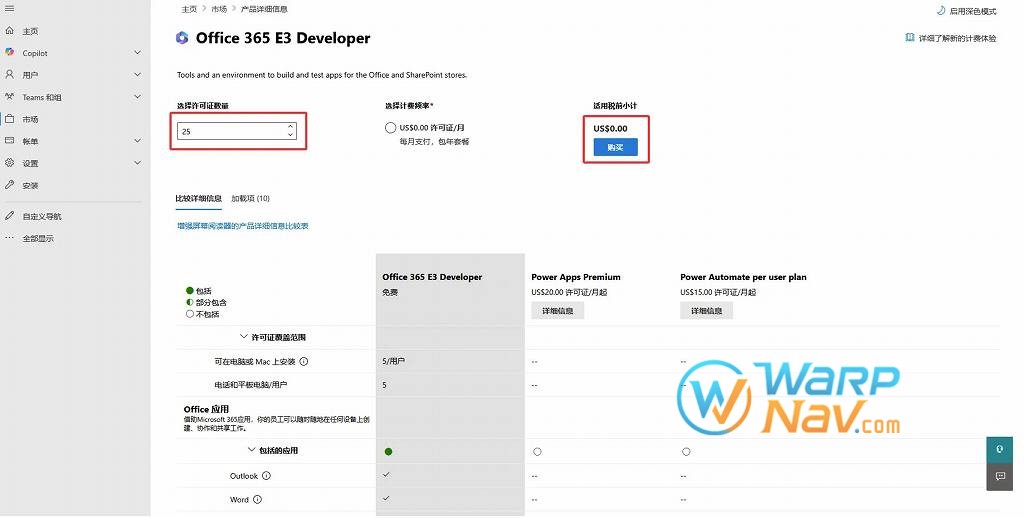The height and width of the screenshot is (518, 1024).
Task: Open the 增强屏幕阅读器的产品详细信息比较表 link
Action: click(x=242, y=226)
